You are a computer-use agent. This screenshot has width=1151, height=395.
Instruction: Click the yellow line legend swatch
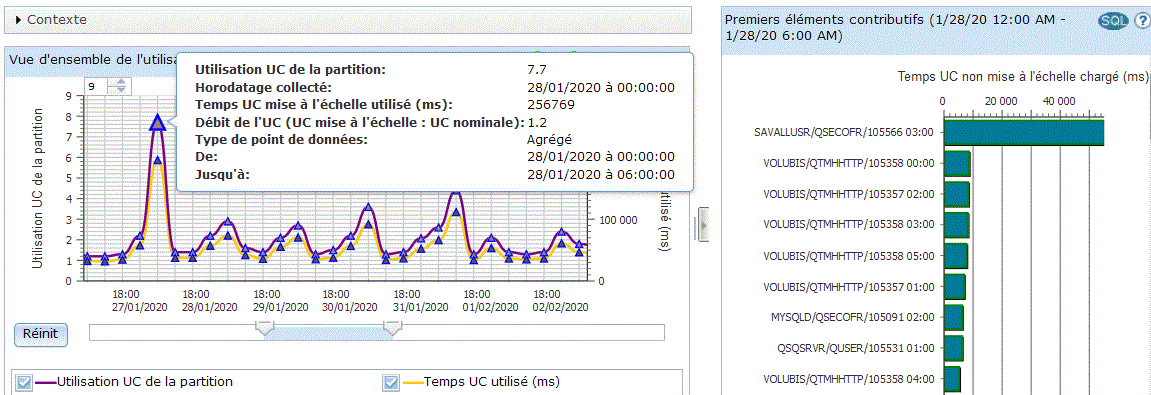click(414, 382)
